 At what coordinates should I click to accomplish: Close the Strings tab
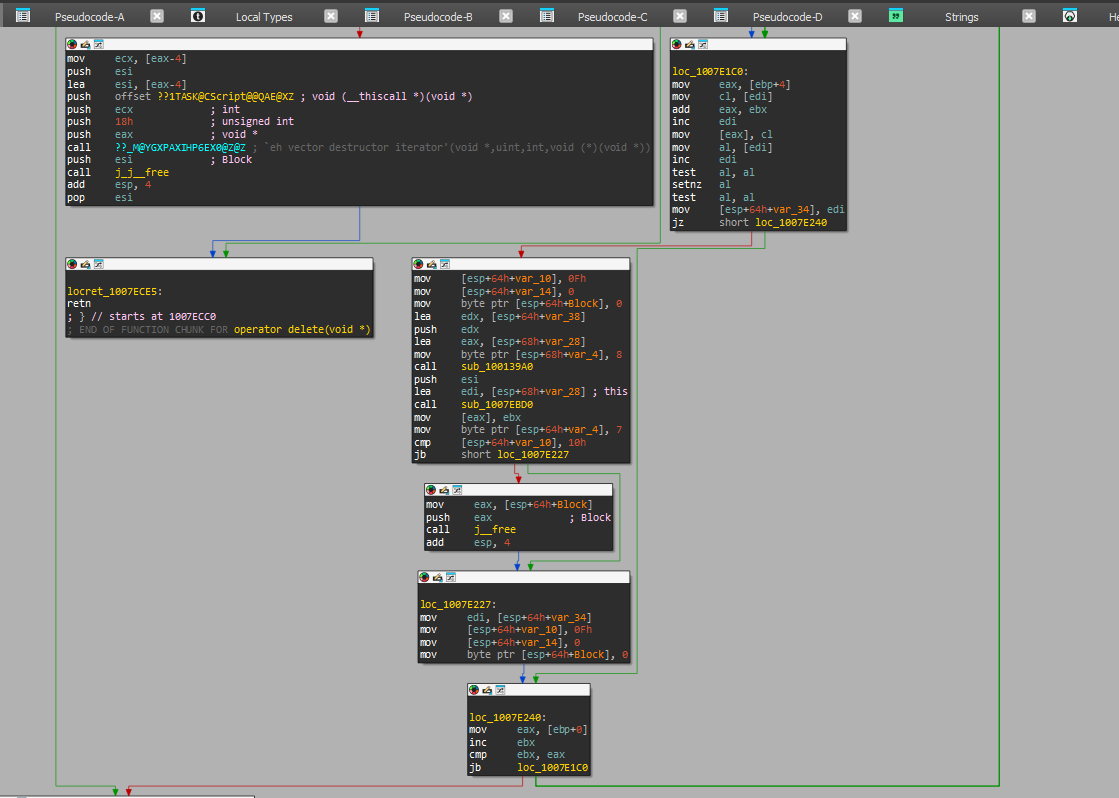(x=1029, y=16)
